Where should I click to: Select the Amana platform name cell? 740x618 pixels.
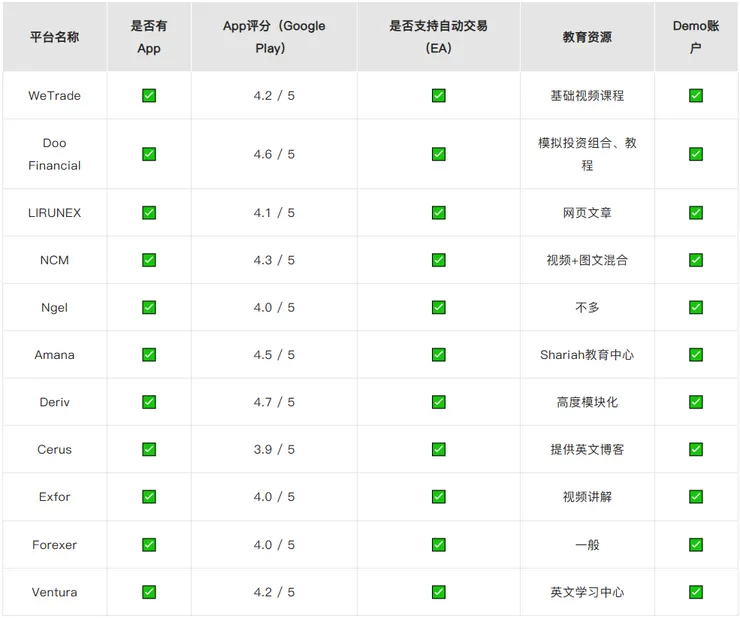(x=55, y=355)
